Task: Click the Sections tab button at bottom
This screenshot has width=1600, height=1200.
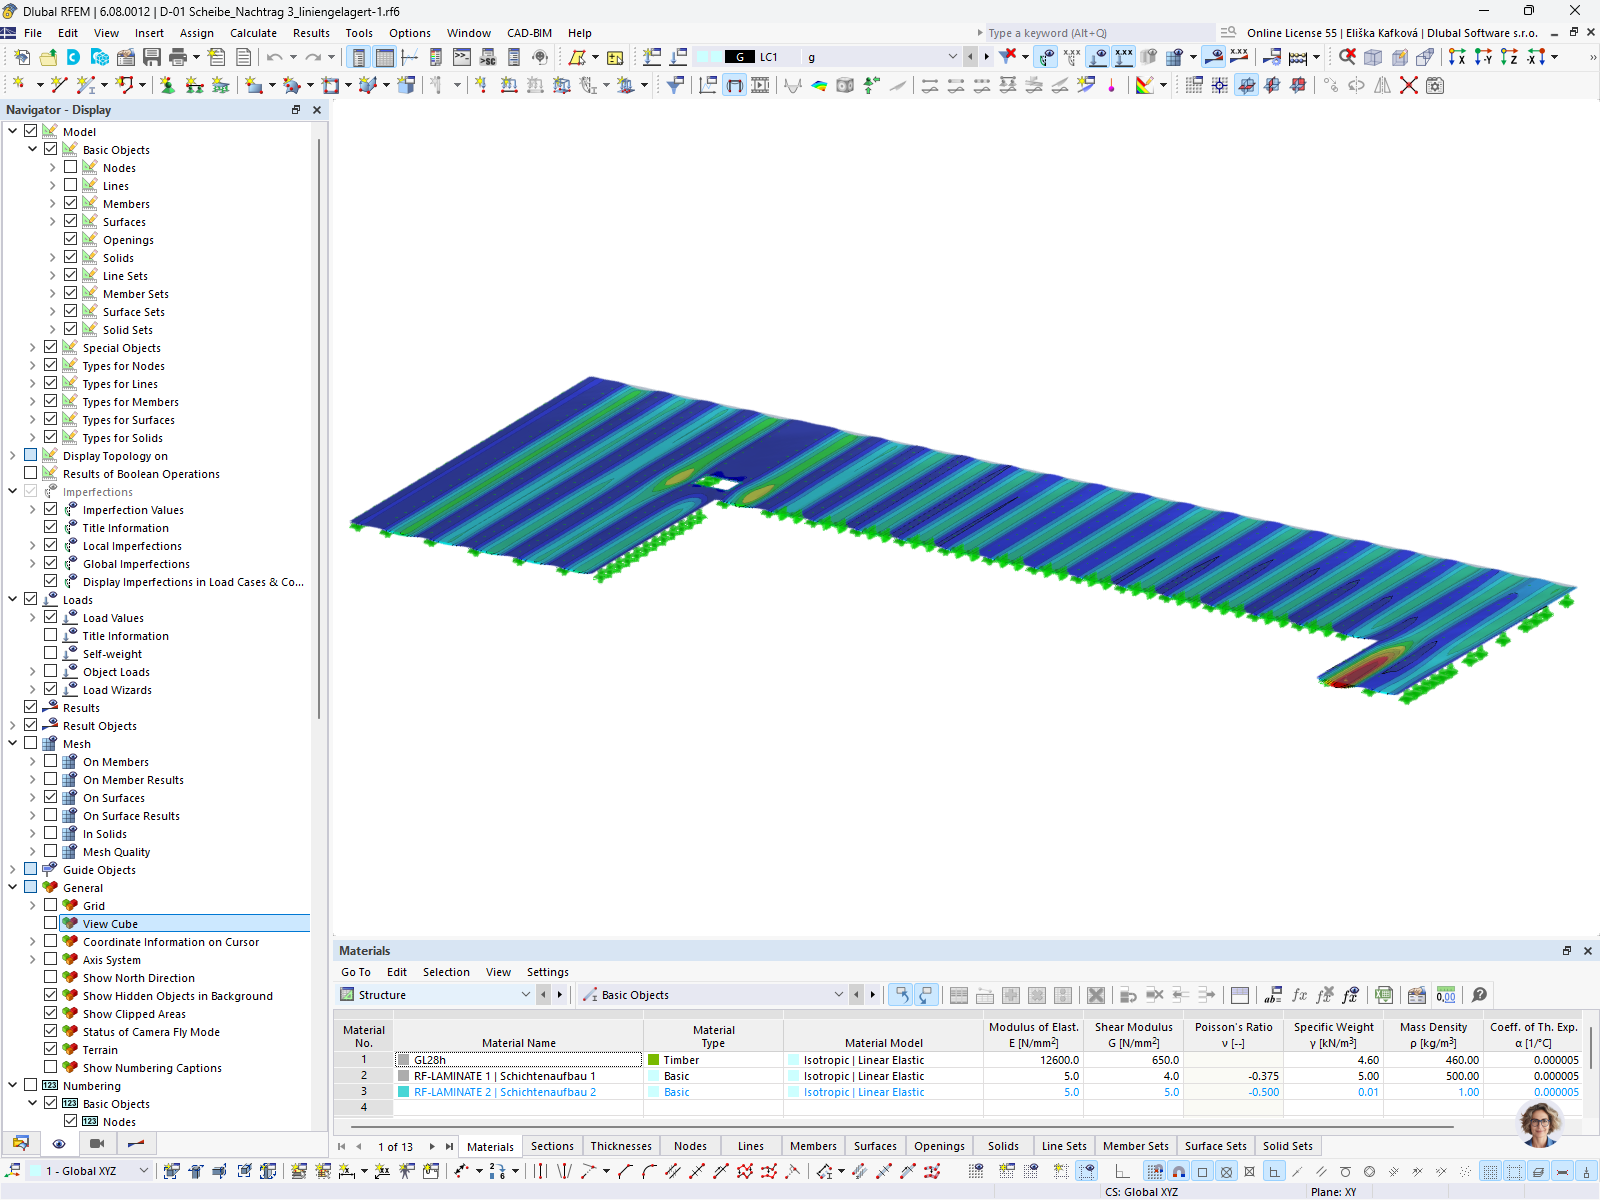Action: tap(552, 1146)
